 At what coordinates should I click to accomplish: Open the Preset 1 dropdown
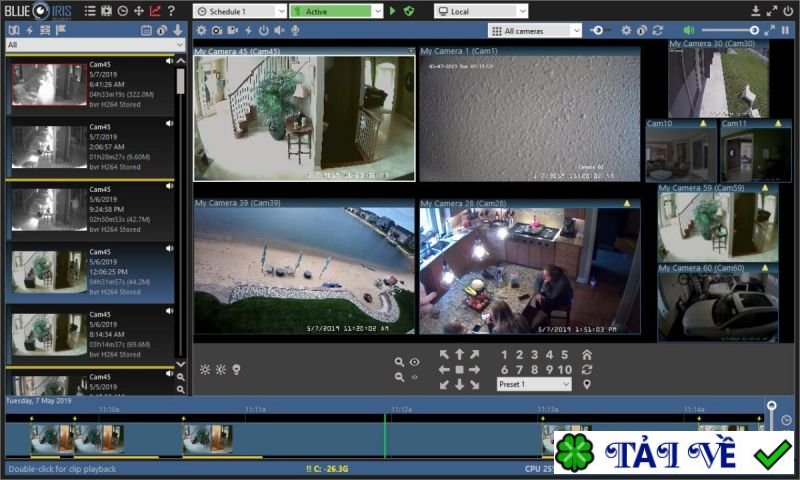534,384
